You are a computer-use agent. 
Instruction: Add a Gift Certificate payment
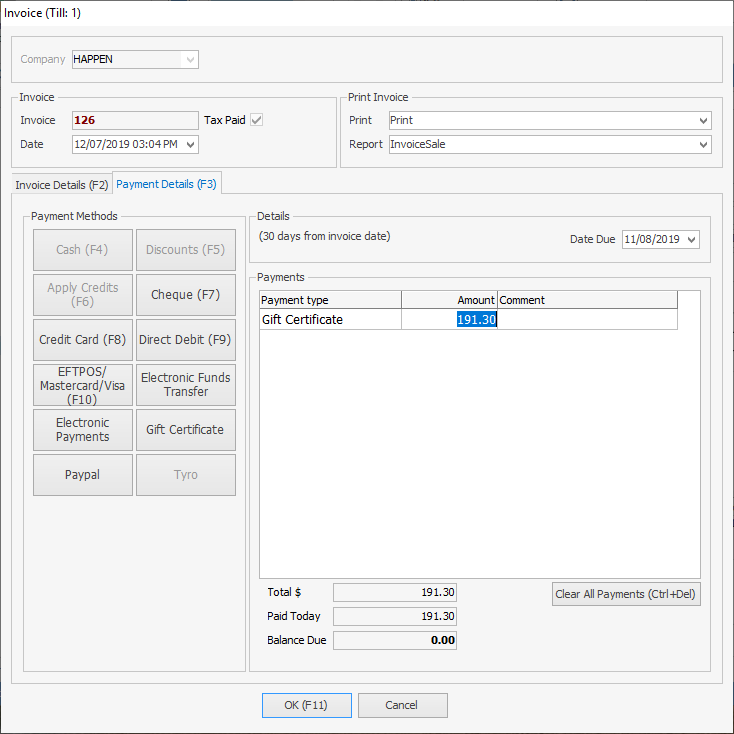click(185, 430)
